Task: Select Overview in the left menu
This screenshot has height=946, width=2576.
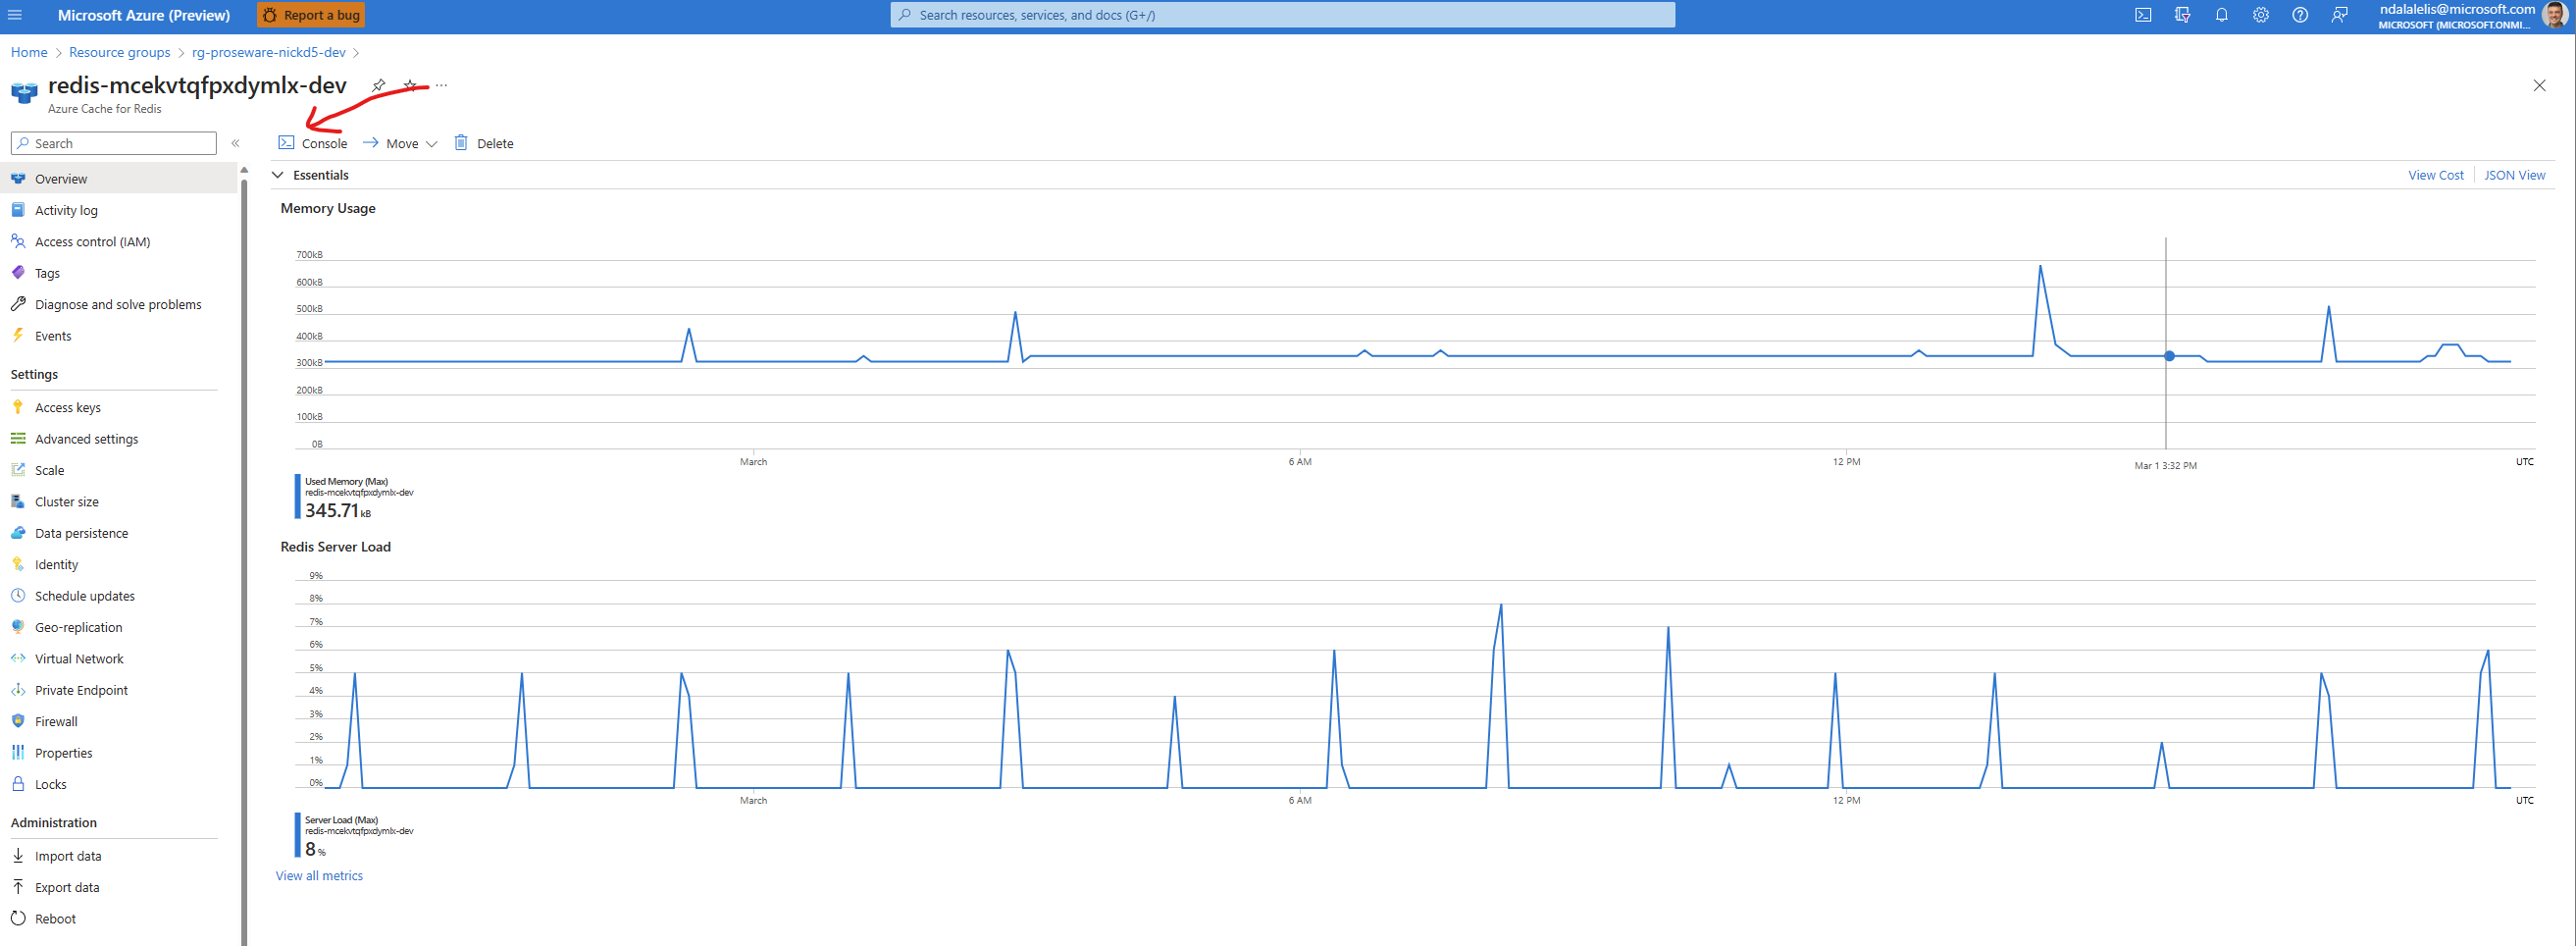Action: pos(119,179)
